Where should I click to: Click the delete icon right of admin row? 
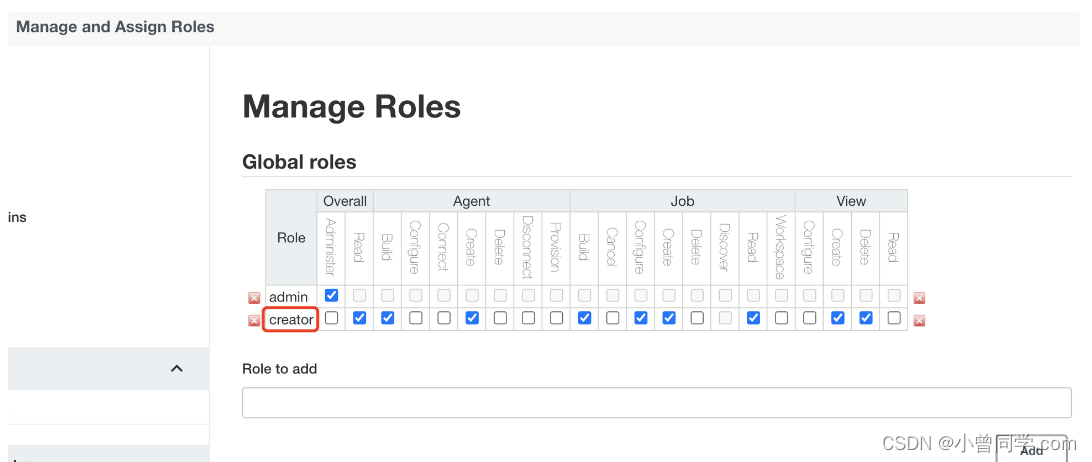click(919, 298)
